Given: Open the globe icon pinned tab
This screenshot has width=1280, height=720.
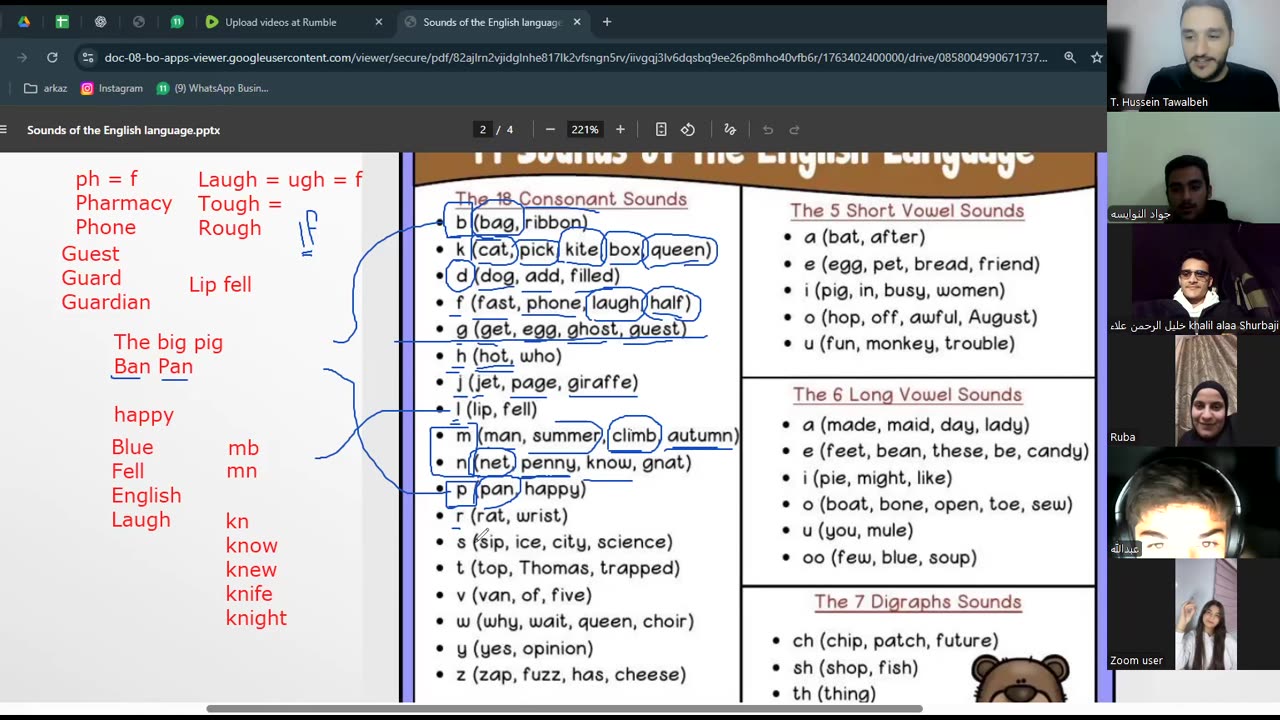Looking at the screenshot, I should pos(138,22).
